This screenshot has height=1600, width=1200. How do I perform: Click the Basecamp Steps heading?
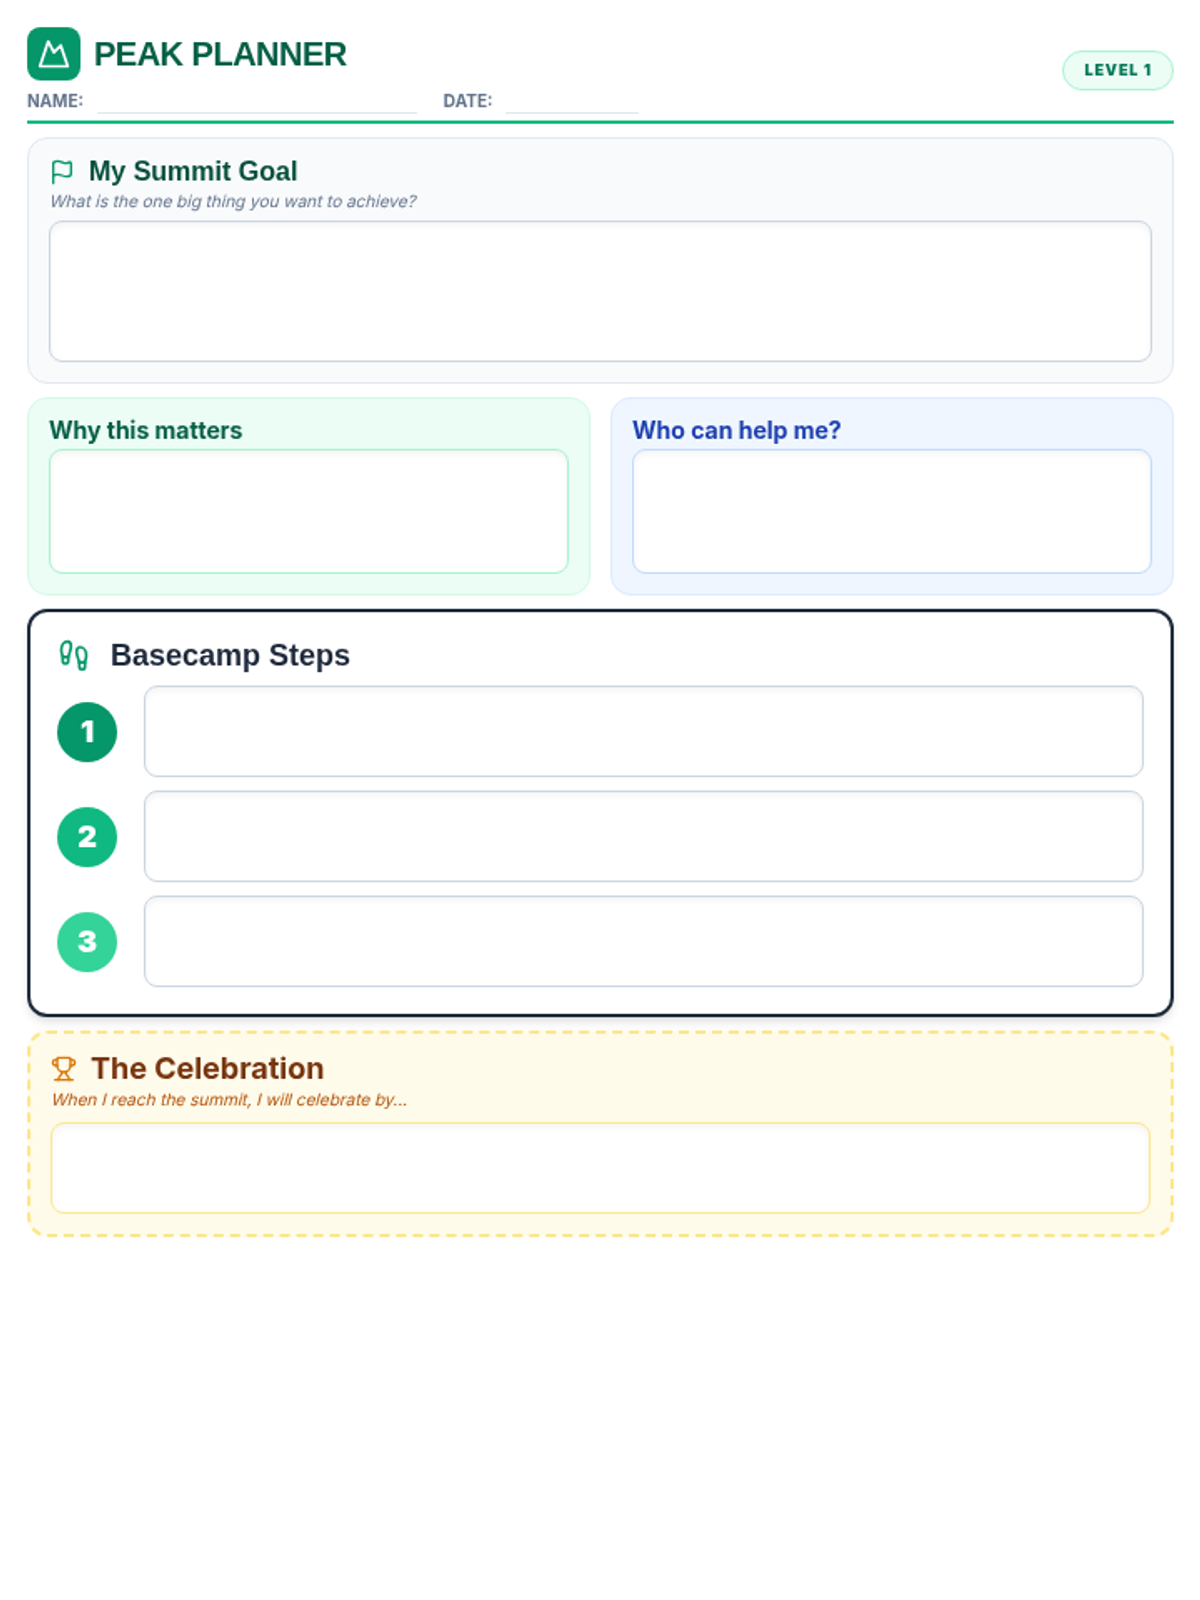(x=230, y=655)
